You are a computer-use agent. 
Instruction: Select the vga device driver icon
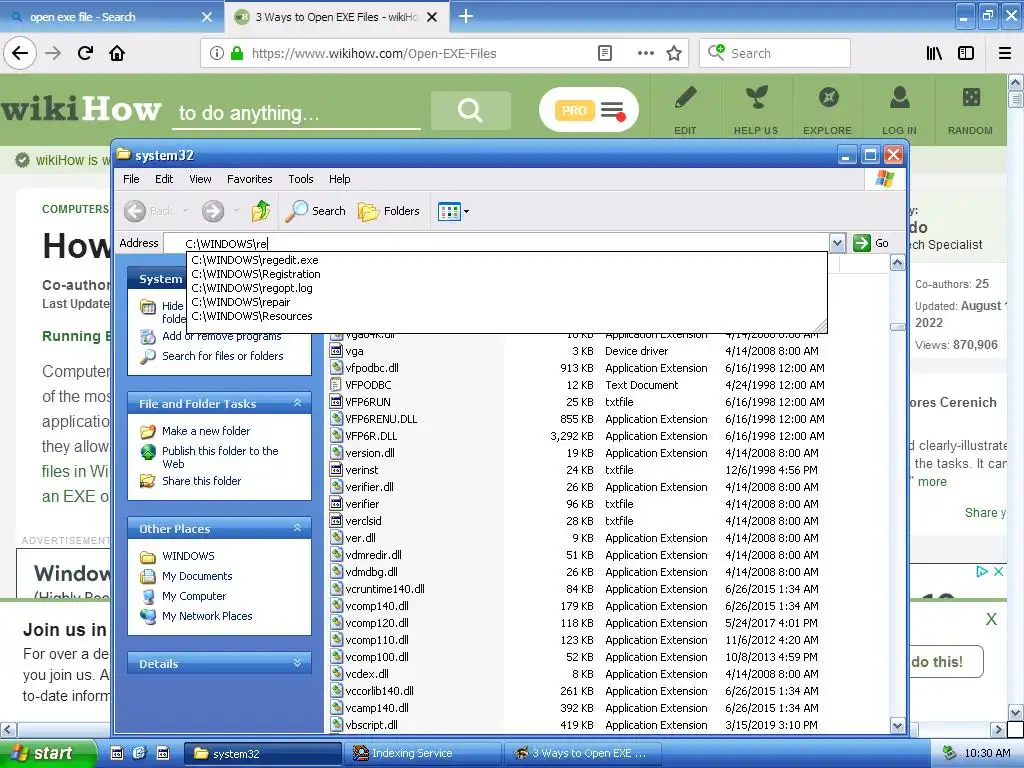click(336, 351)
